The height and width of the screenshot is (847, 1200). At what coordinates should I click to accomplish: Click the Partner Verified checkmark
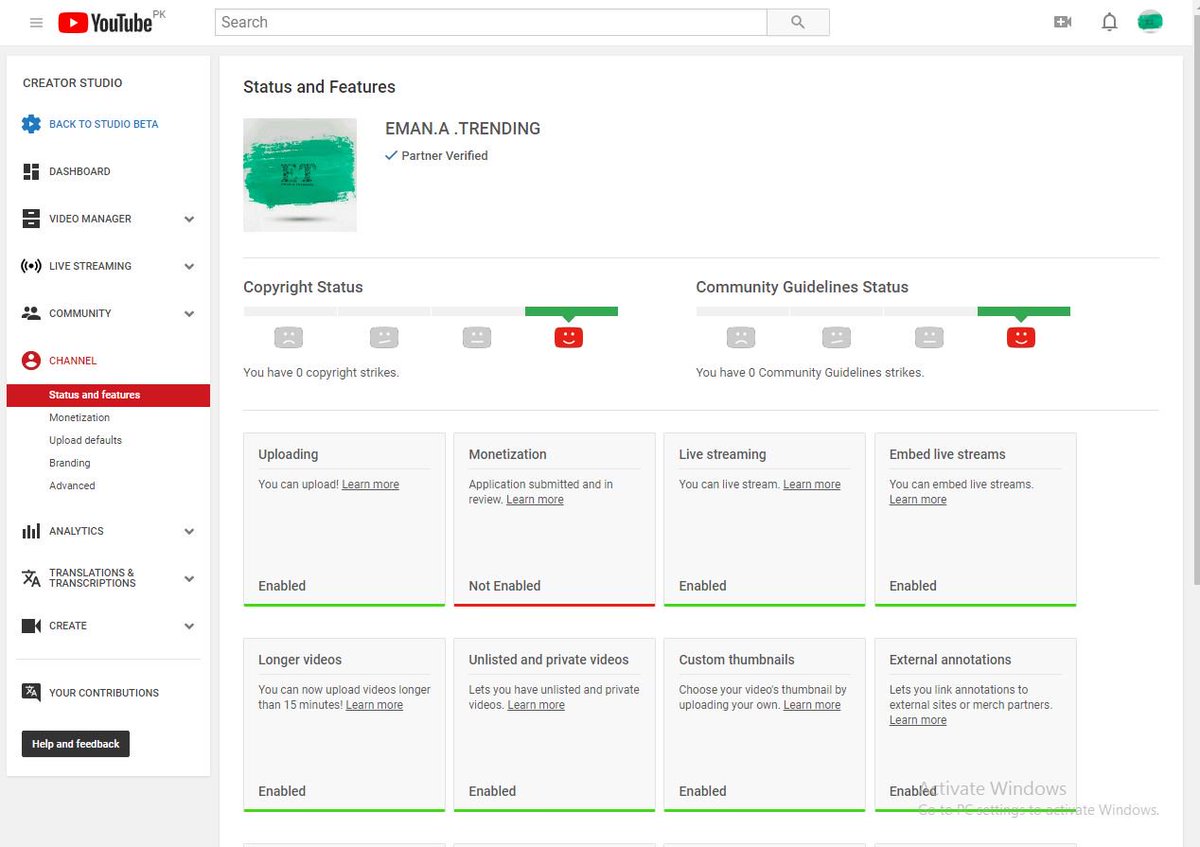point(391,156)
